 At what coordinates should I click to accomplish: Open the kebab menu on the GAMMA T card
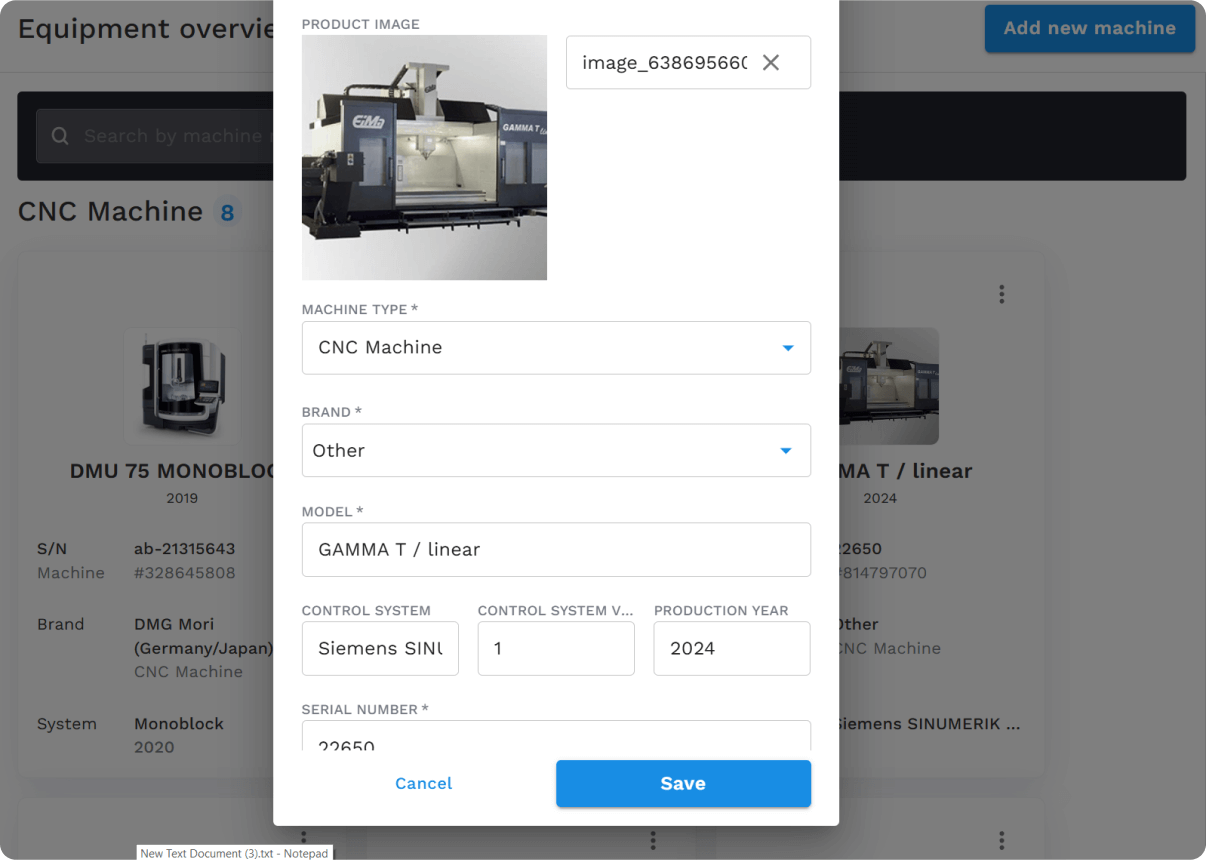1001,293
